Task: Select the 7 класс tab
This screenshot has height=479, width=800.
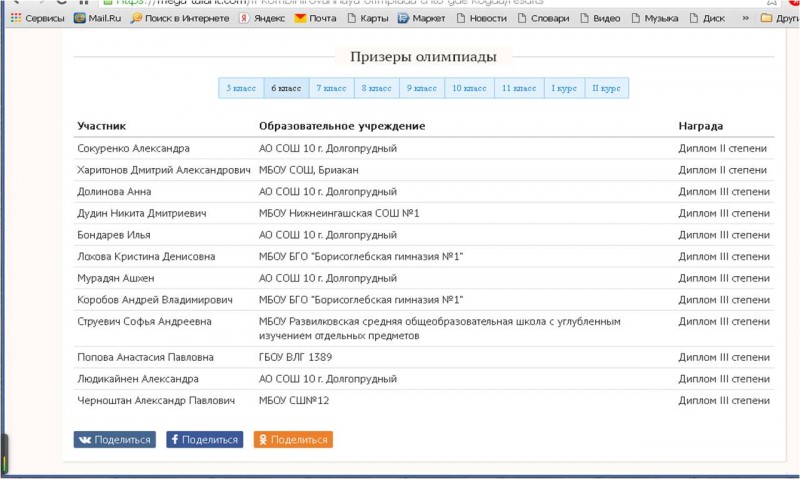Action: 331,88
